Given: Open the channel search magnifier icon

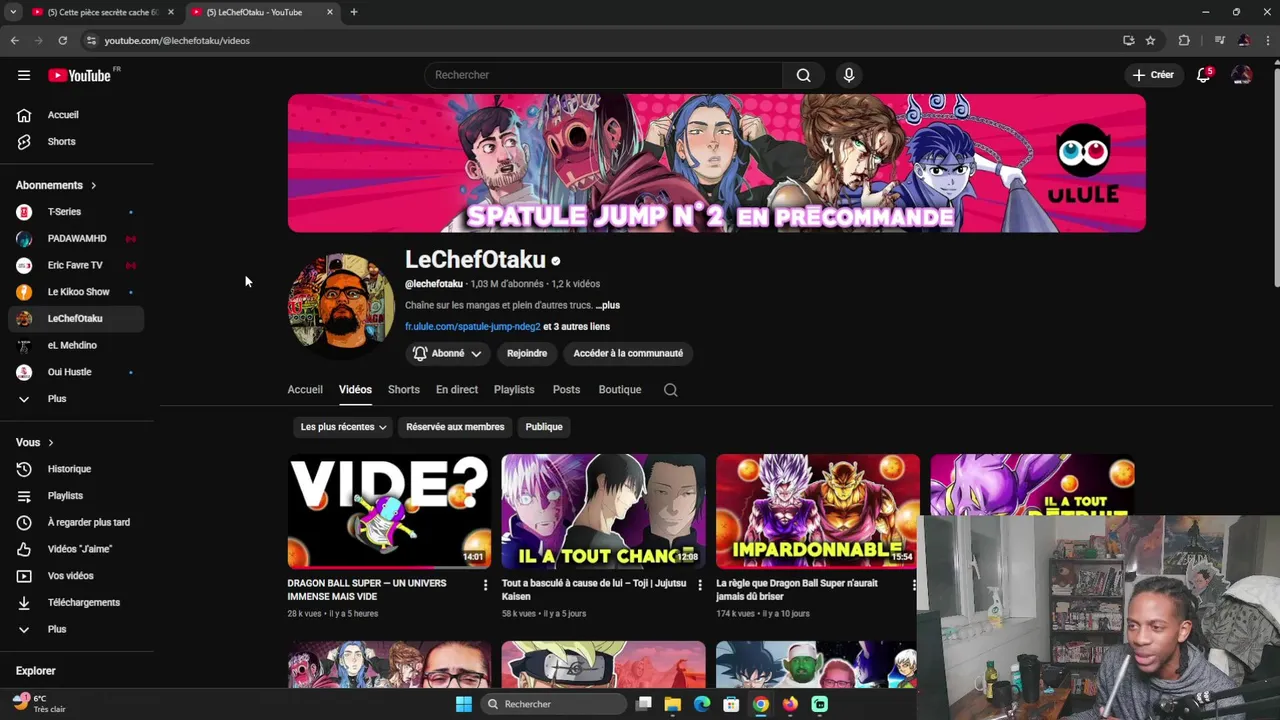Looking at the screenshot, I should [671, 390].
